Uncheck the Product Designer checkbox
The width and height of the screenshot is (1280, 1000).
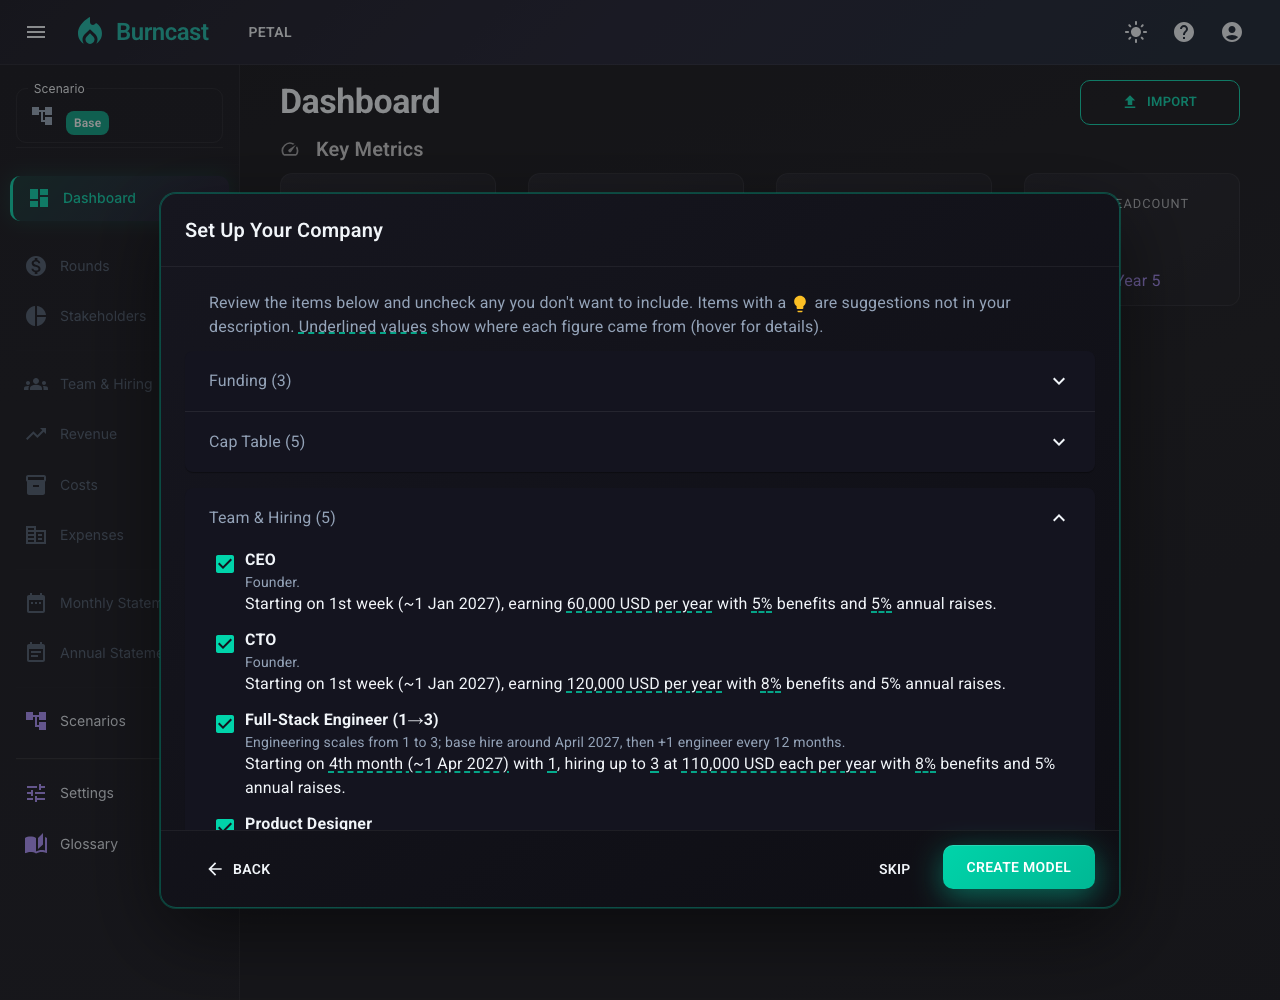(225, 825)
